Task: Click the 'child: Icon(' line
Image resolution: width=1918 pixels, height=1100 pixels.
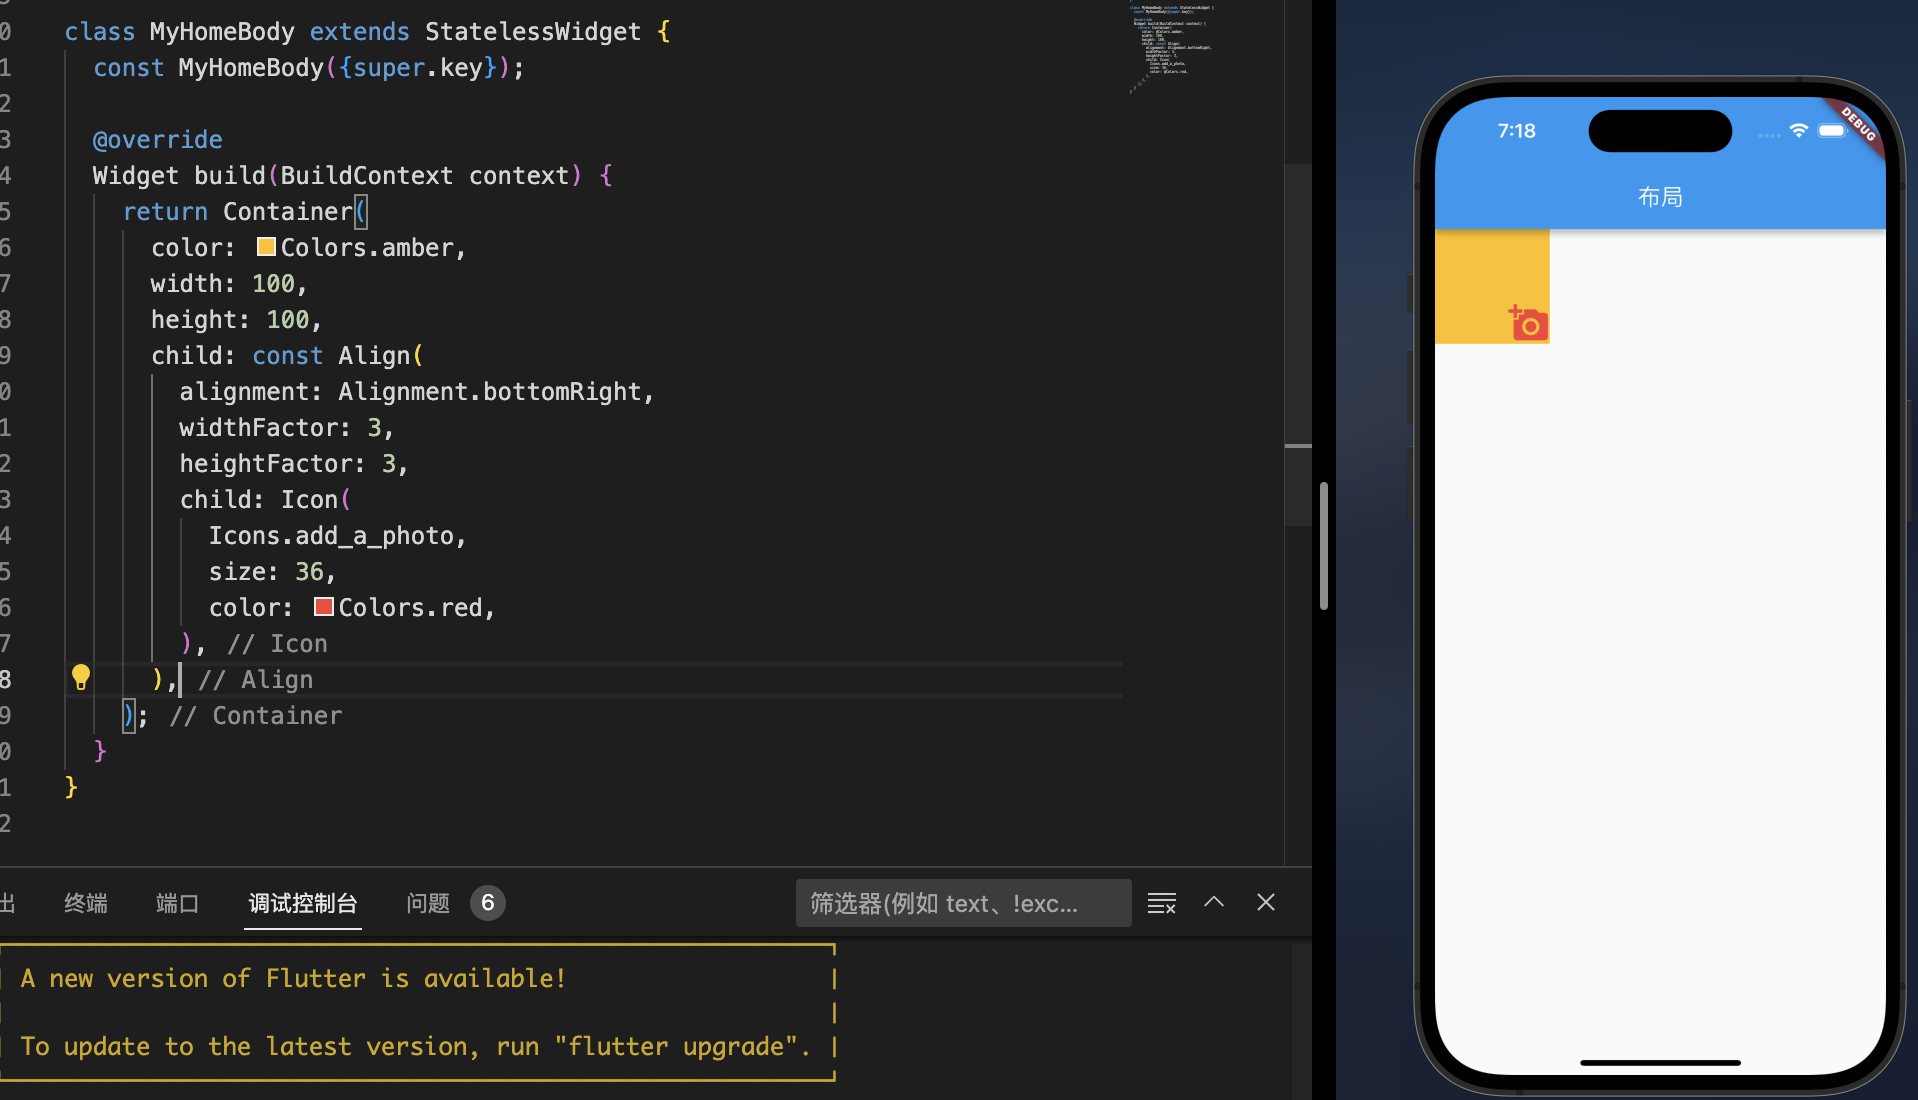Action: [x=265, y=499]
